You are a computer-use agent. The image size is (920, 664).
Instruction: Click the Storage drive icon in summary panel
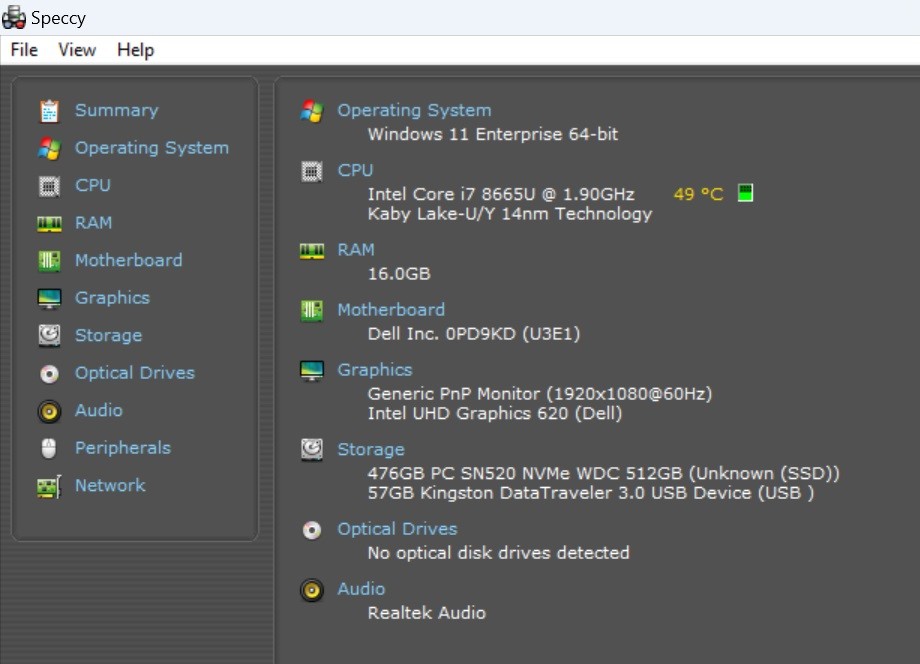312,450
